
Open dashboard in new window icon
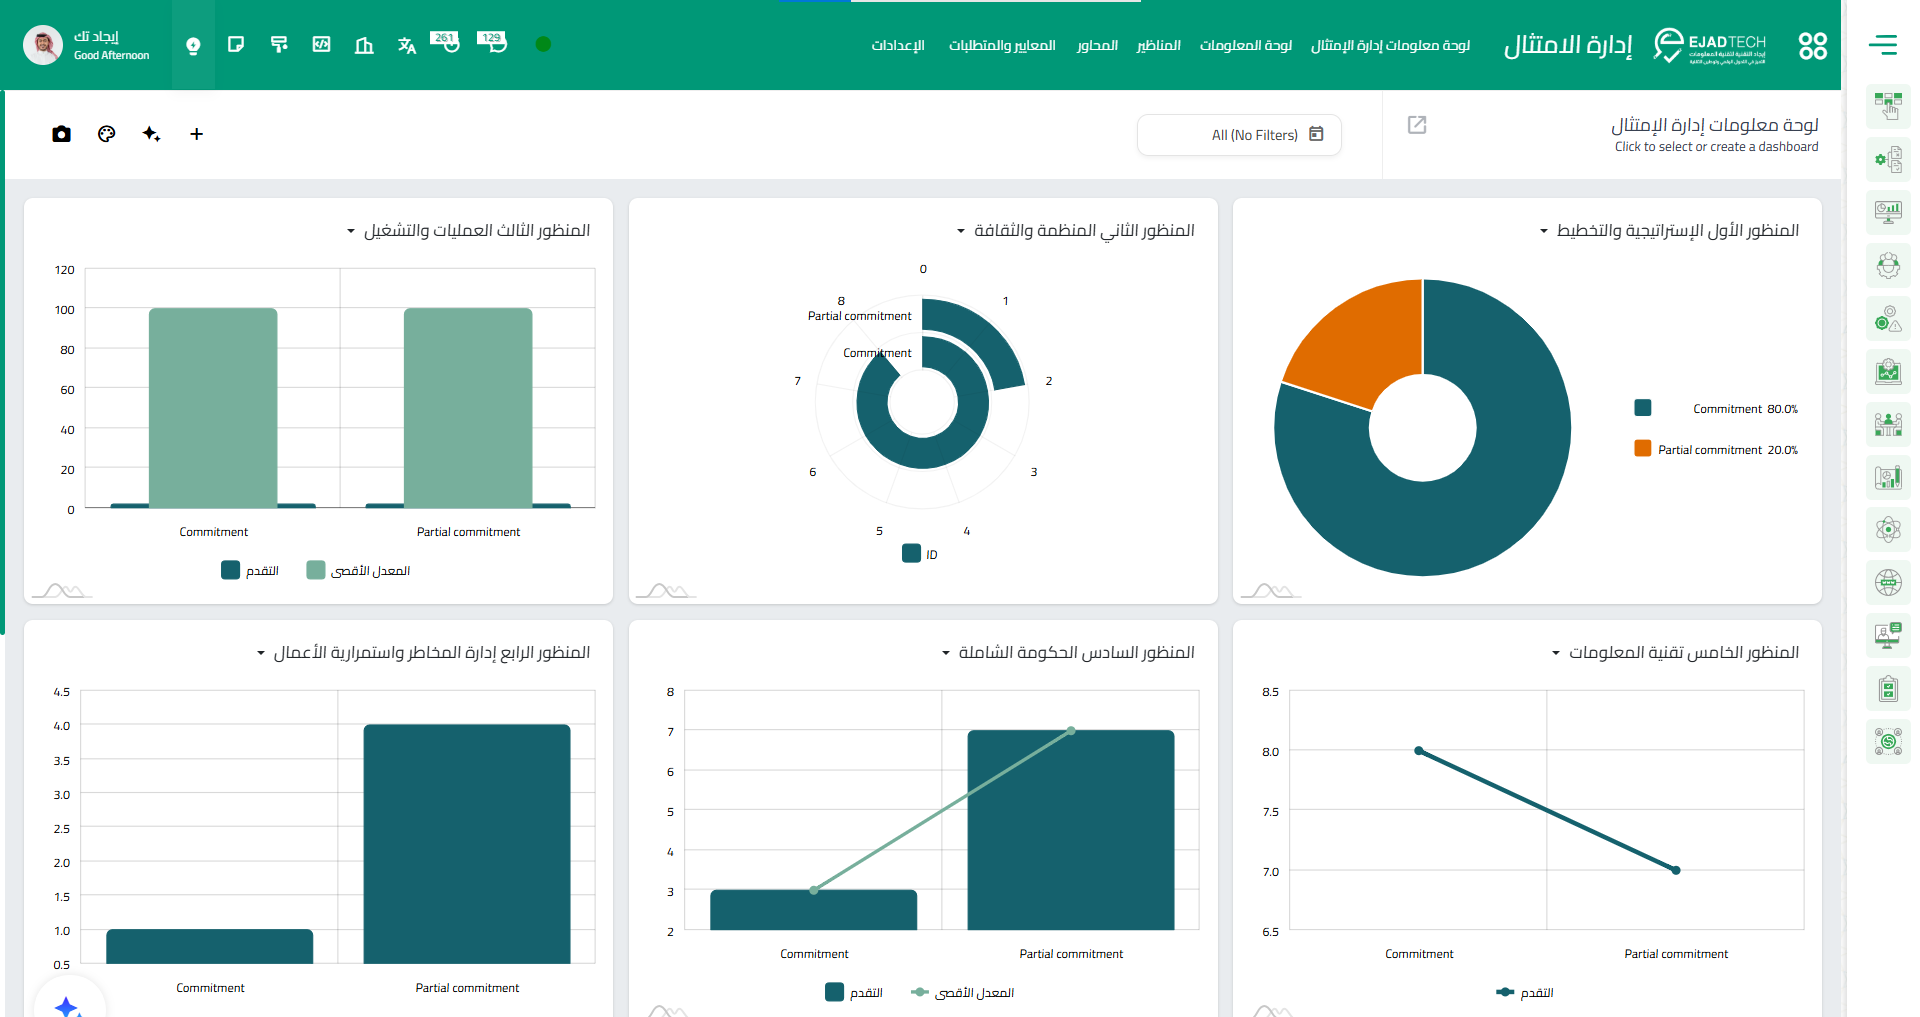(x=1417, y=125)
